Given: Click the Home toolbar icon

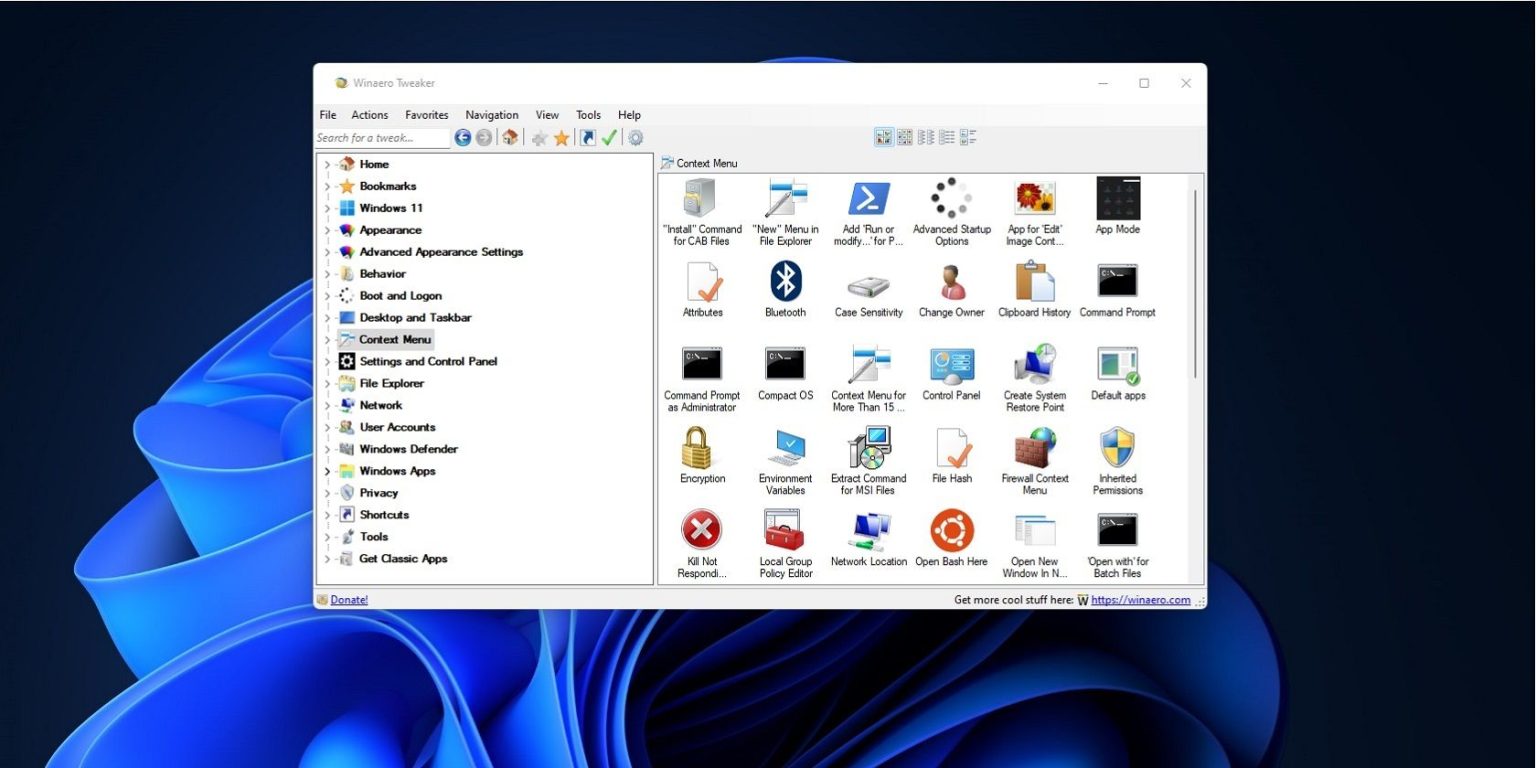Looking at the screenshot, I should pos(509,137).
